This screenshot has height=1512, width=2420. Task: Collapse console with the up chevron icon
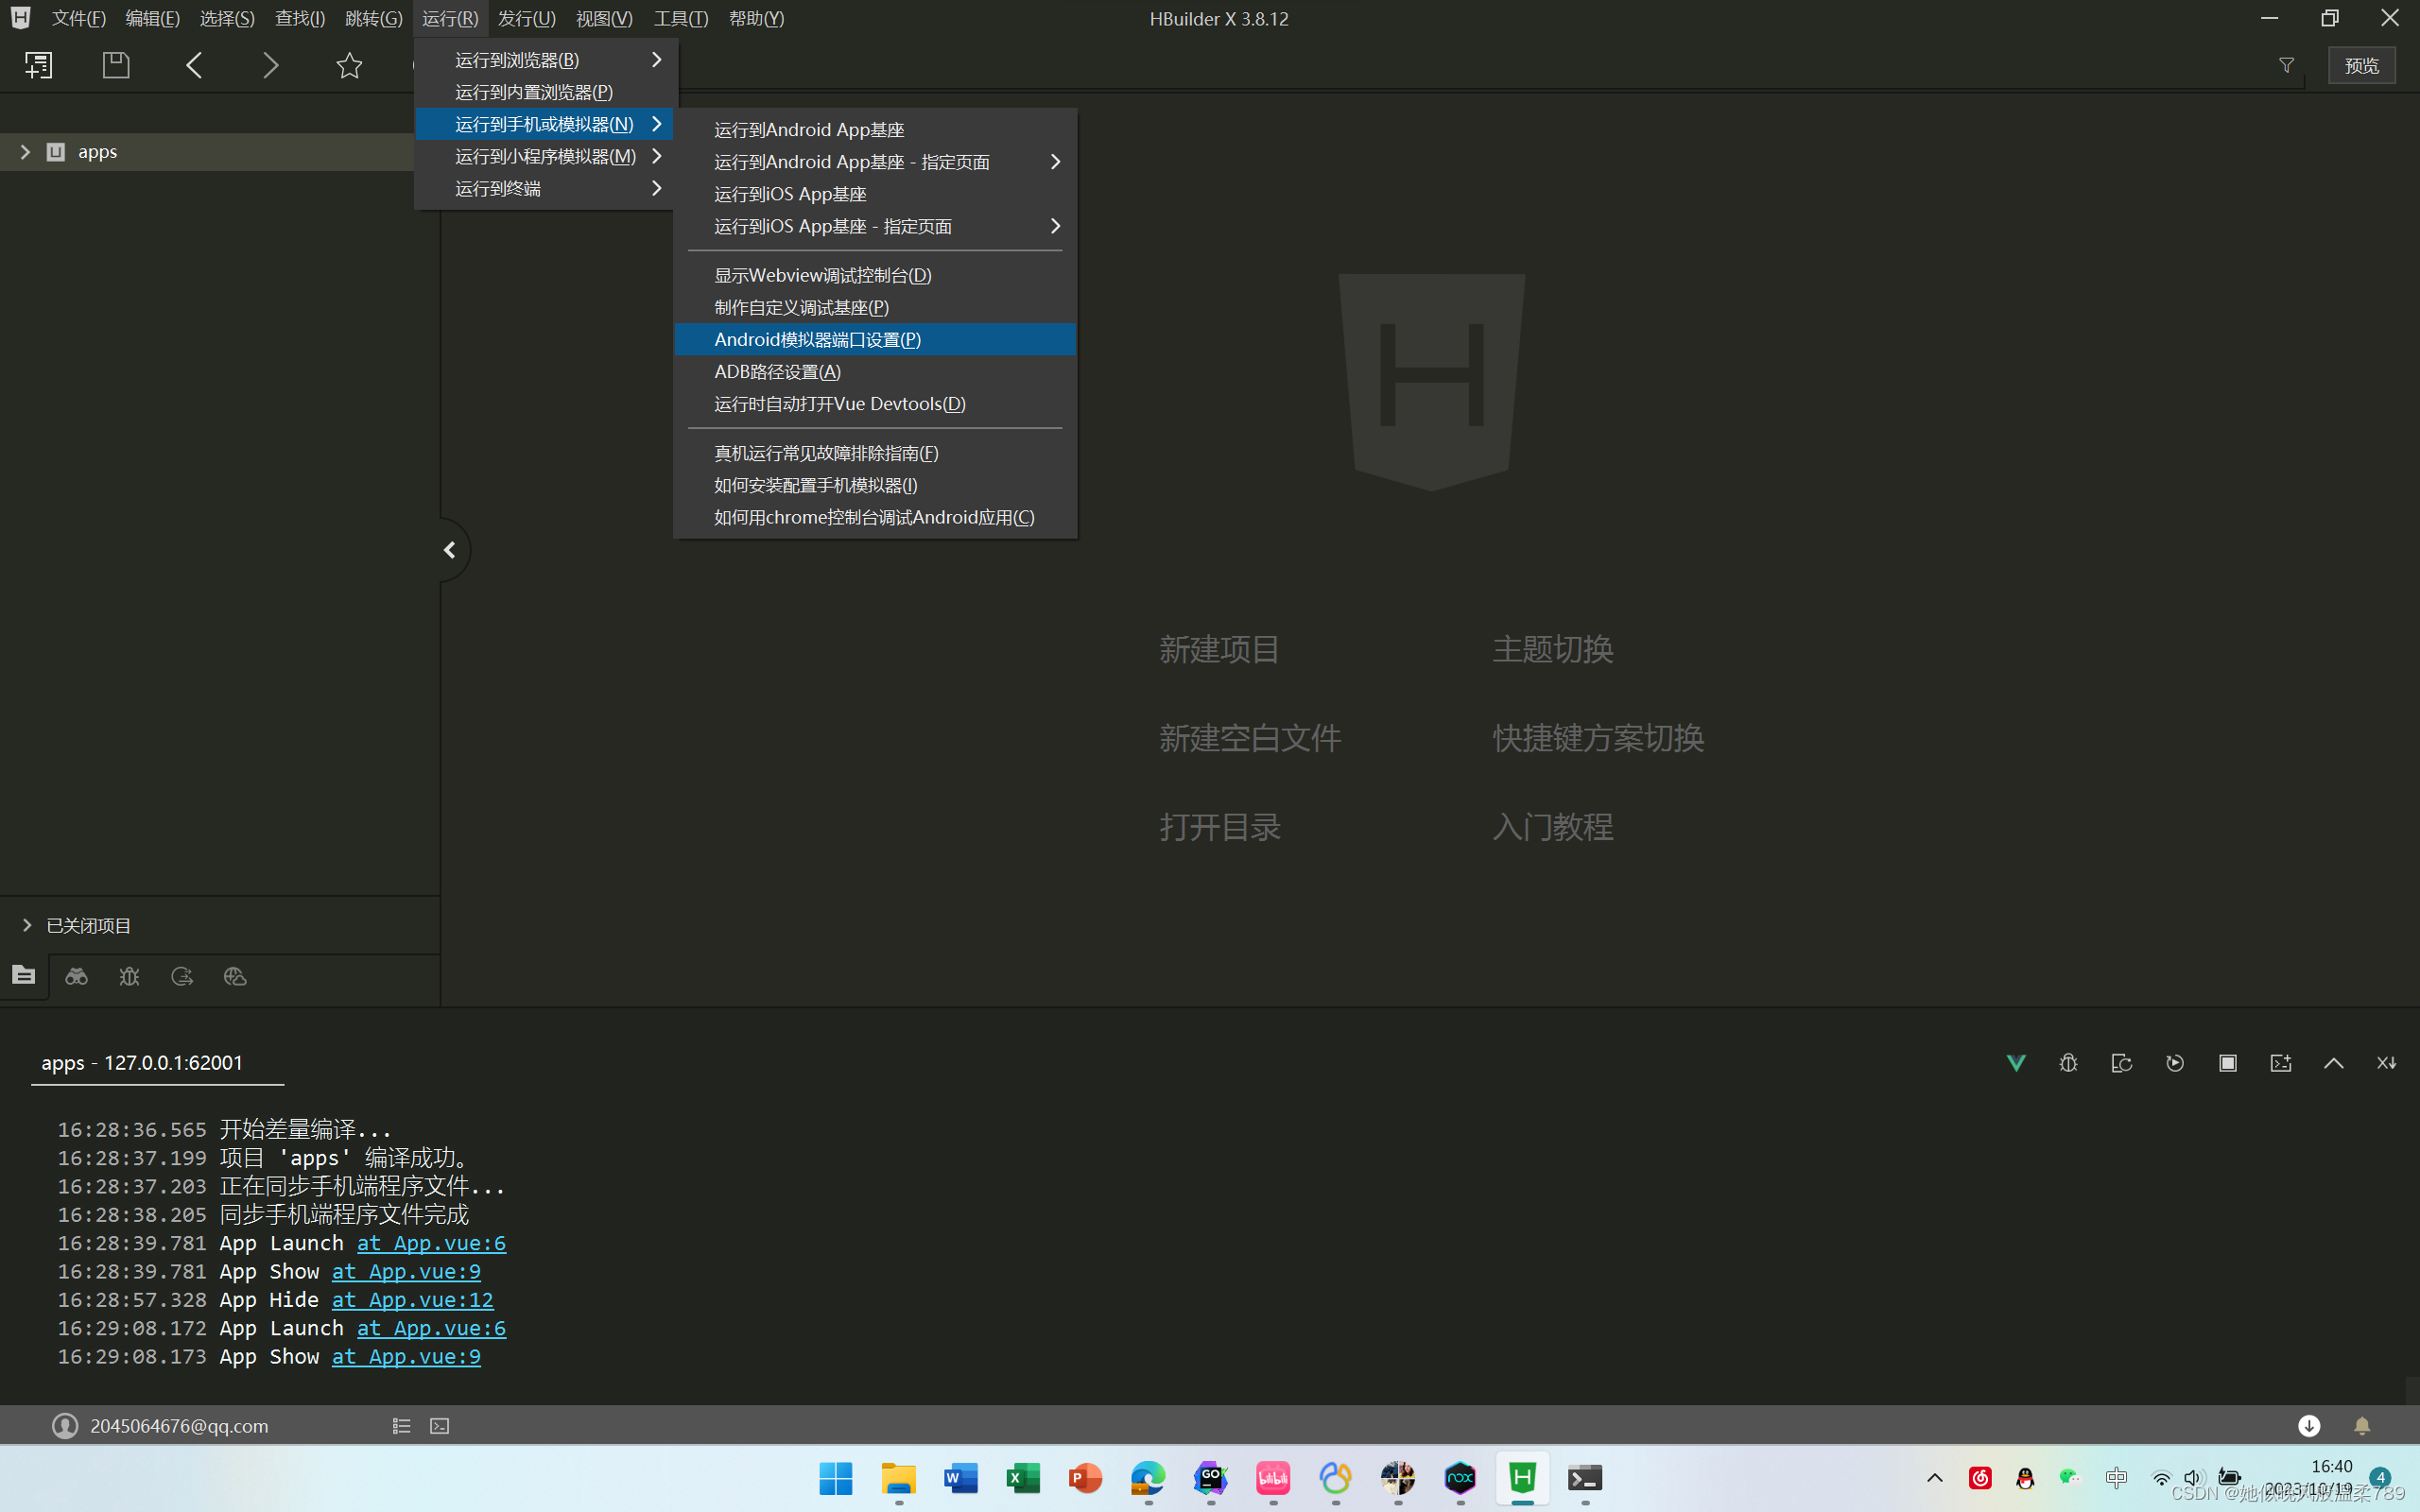tap(2333, 1063)
